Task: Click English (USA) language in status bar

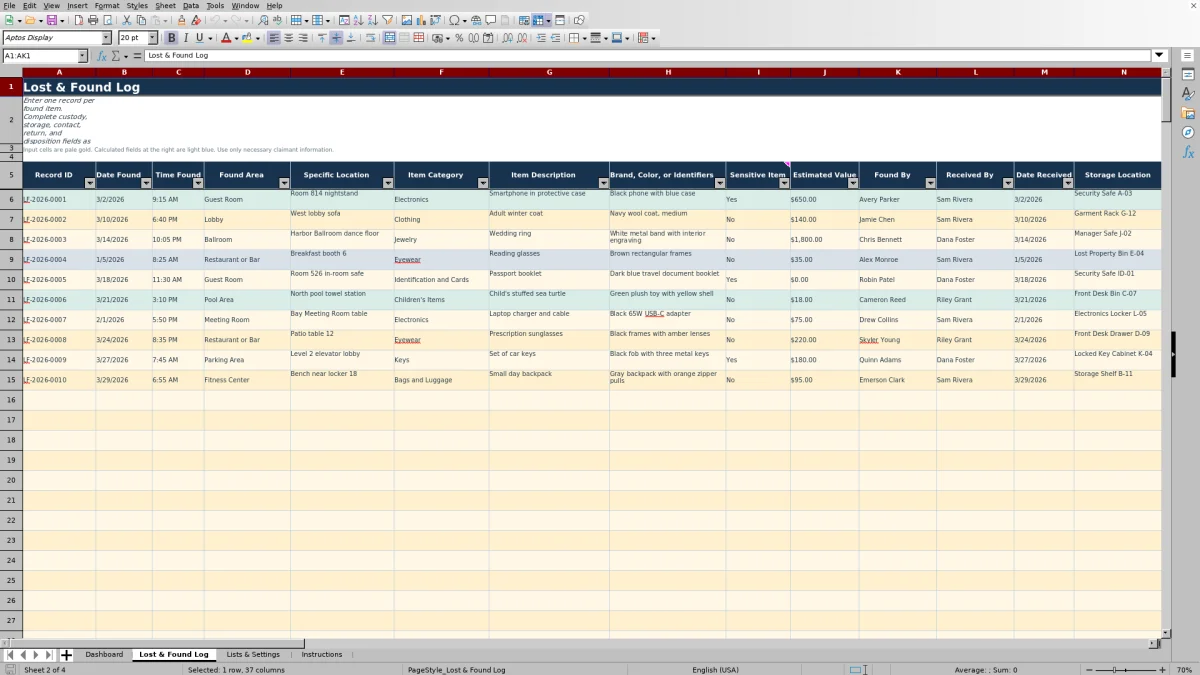Action: tap(715, 670)
